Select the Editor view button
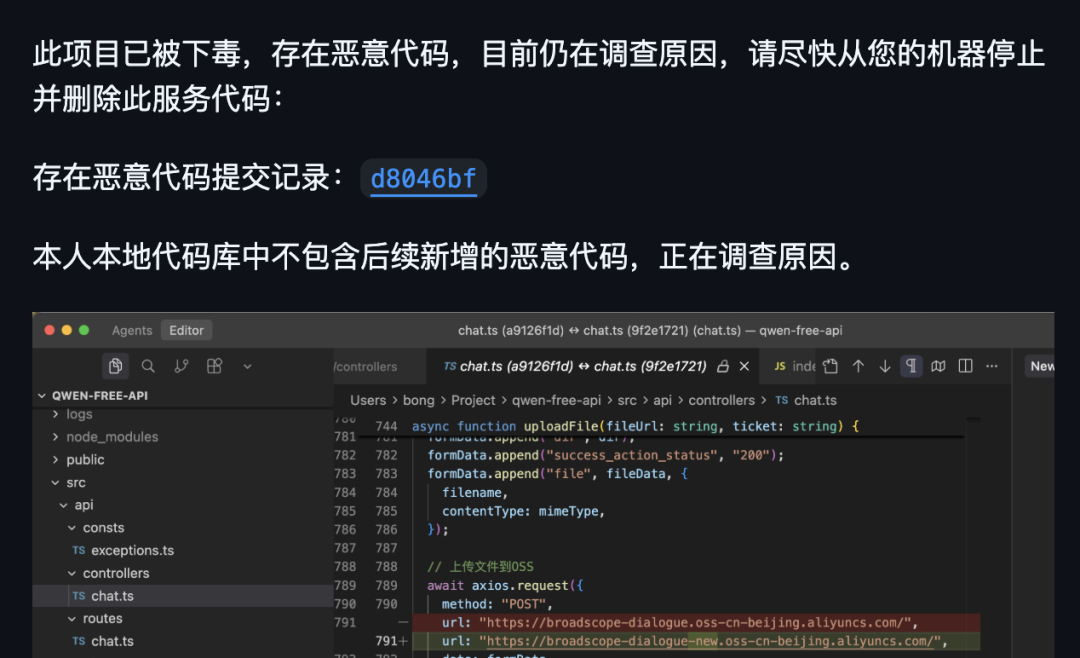The width and height of the screenshot is (1080, 658). (187, 330)
